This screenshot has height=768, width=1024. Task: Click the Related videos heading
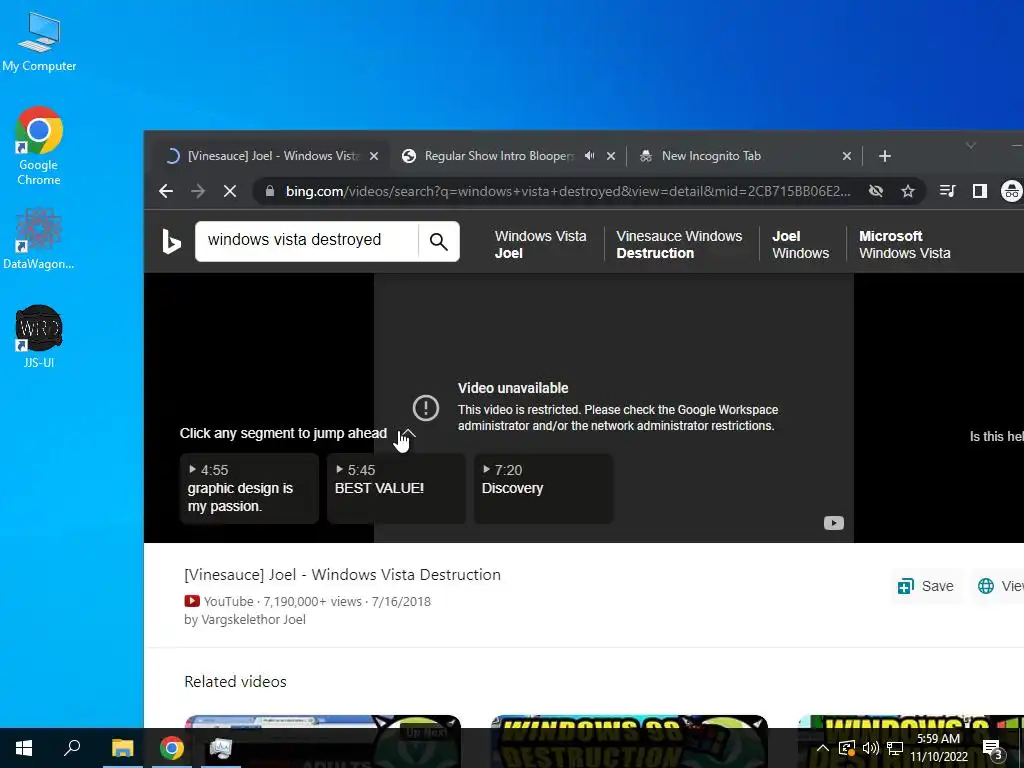(235, 682)
